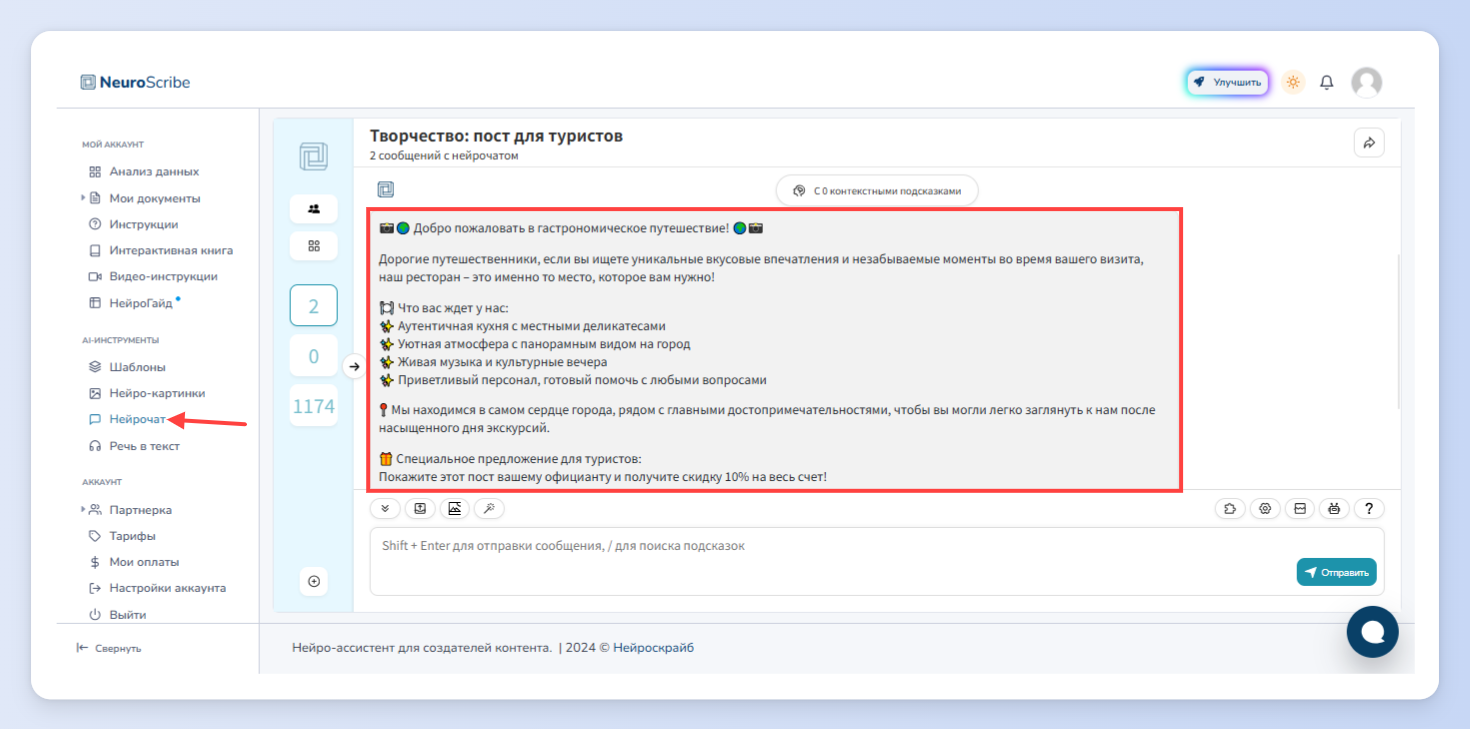
Task: Click line Уютная атмосфера с панорамным видом
Action: [544, 344]
